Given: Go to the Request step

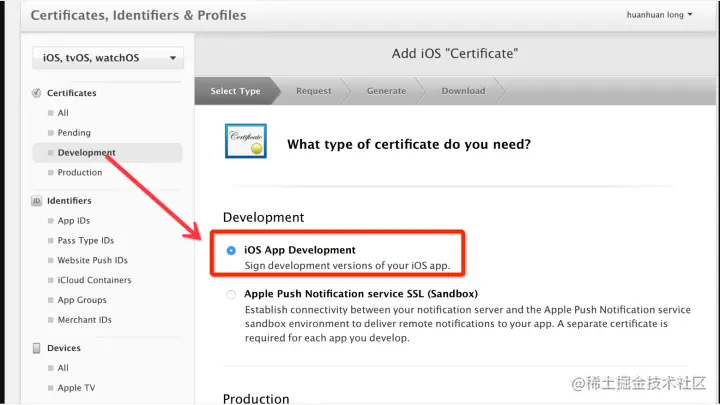Looking at the screenshot, I should tap(314, 91).
